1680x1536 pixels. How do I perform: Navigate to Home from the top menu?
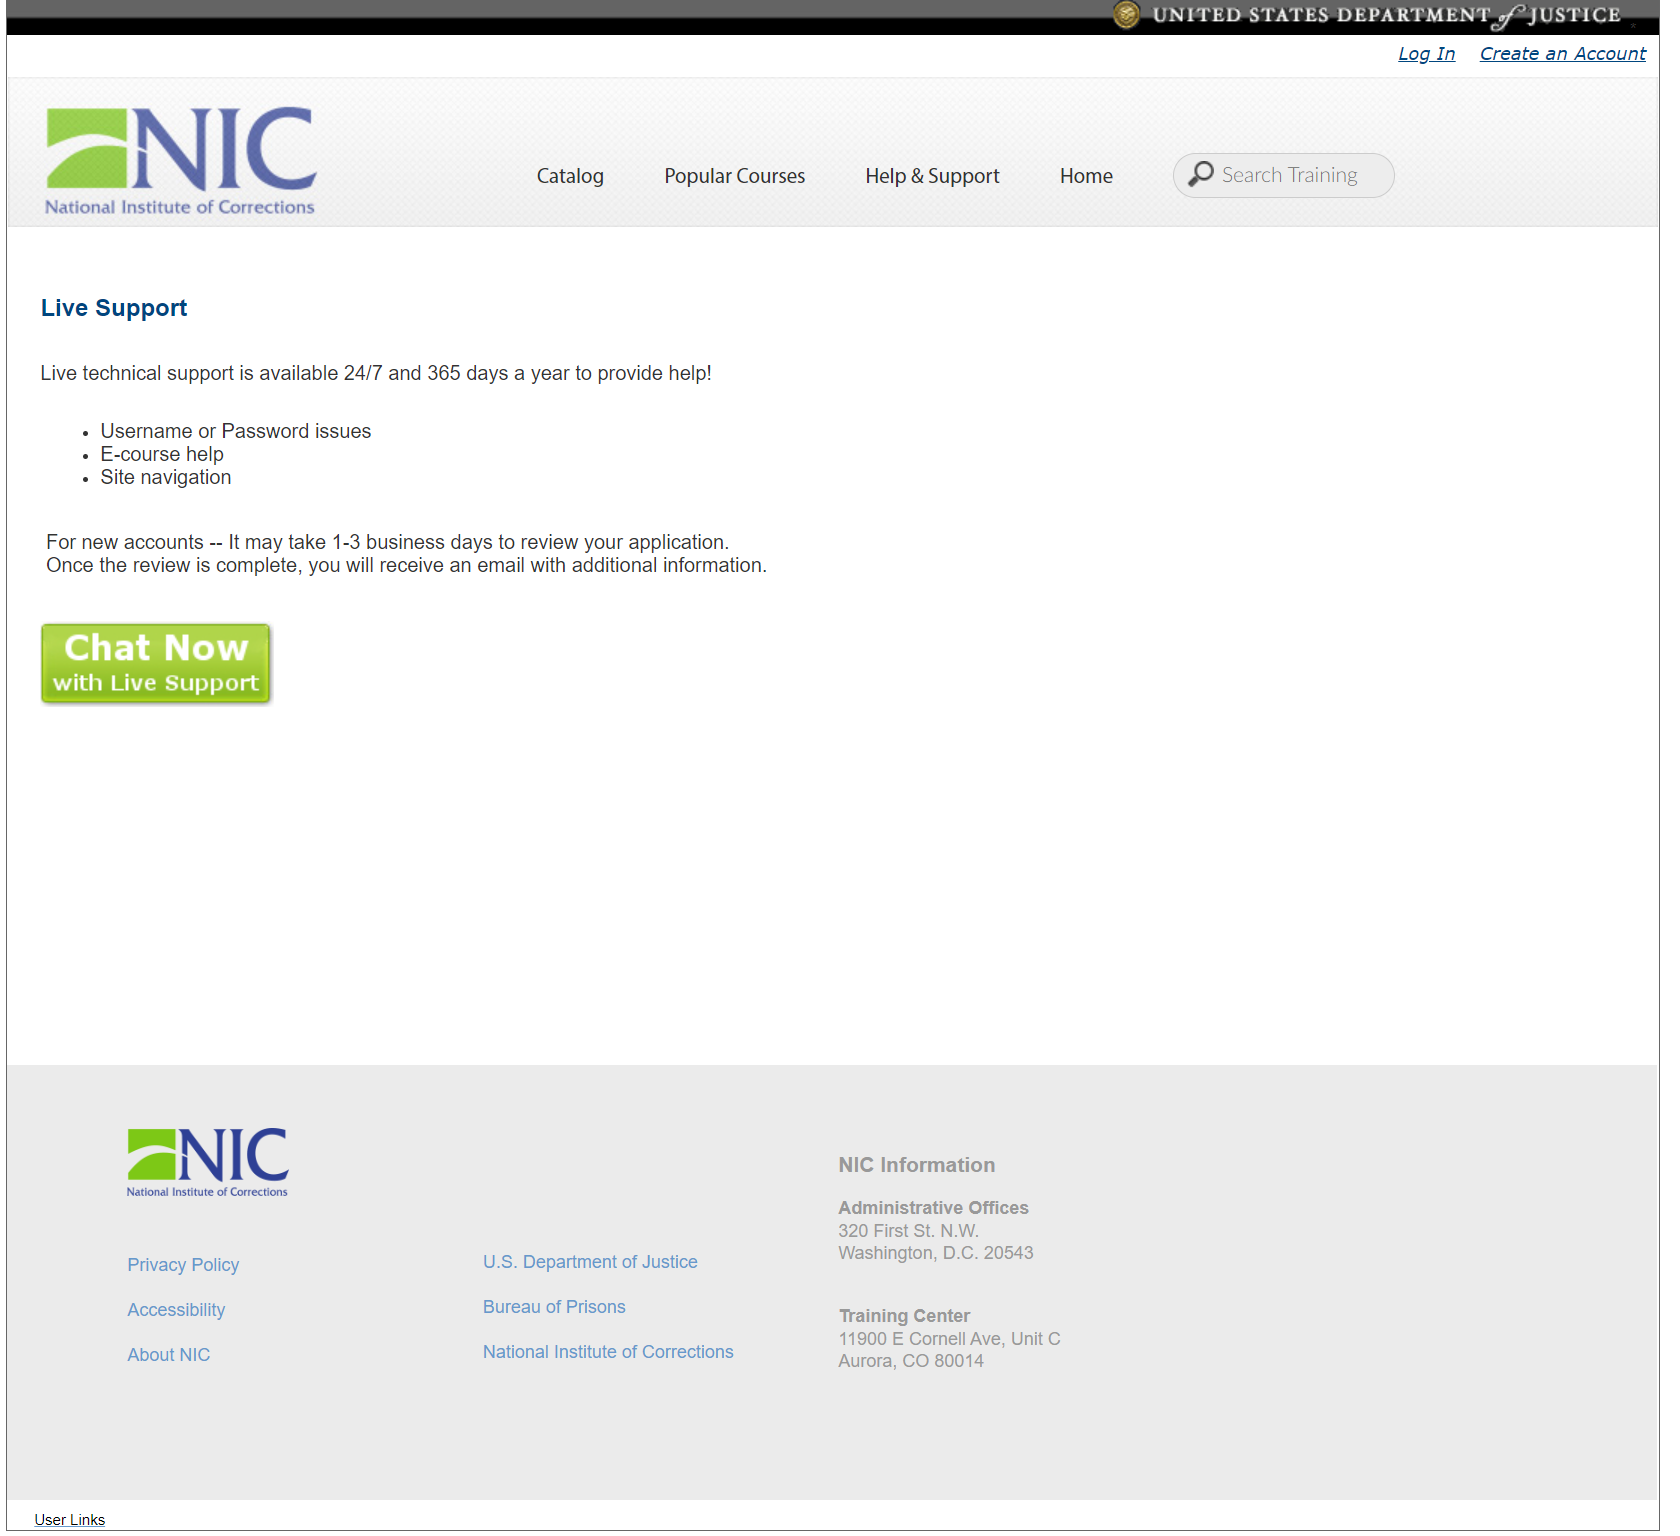coord(1086,175)
